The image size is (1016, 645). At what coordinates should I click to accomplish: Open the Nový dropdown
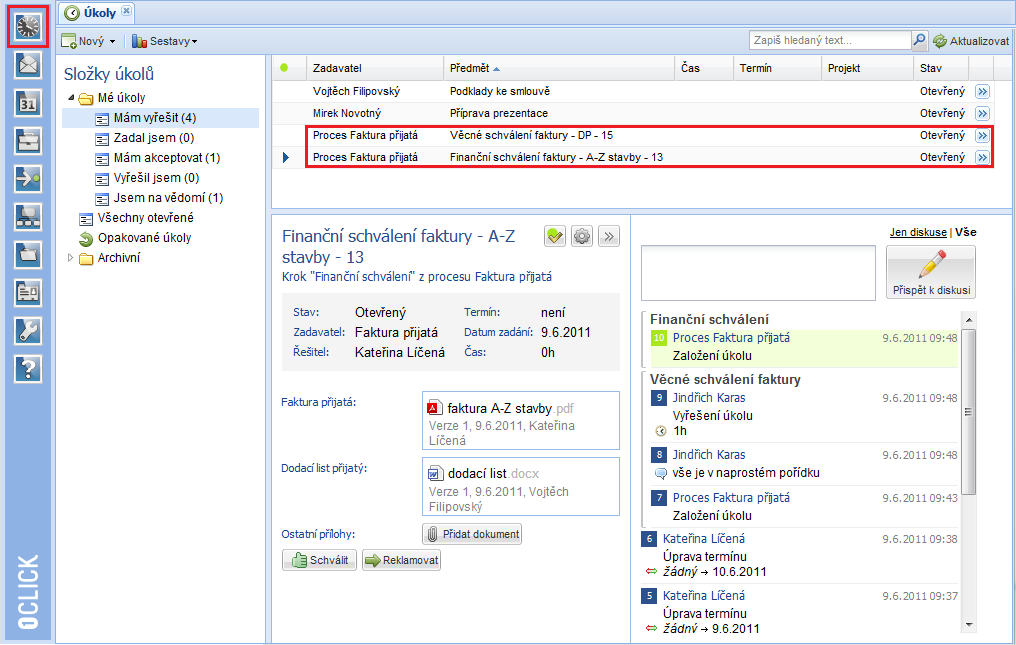pyautogui.click(x=89, y=41)
